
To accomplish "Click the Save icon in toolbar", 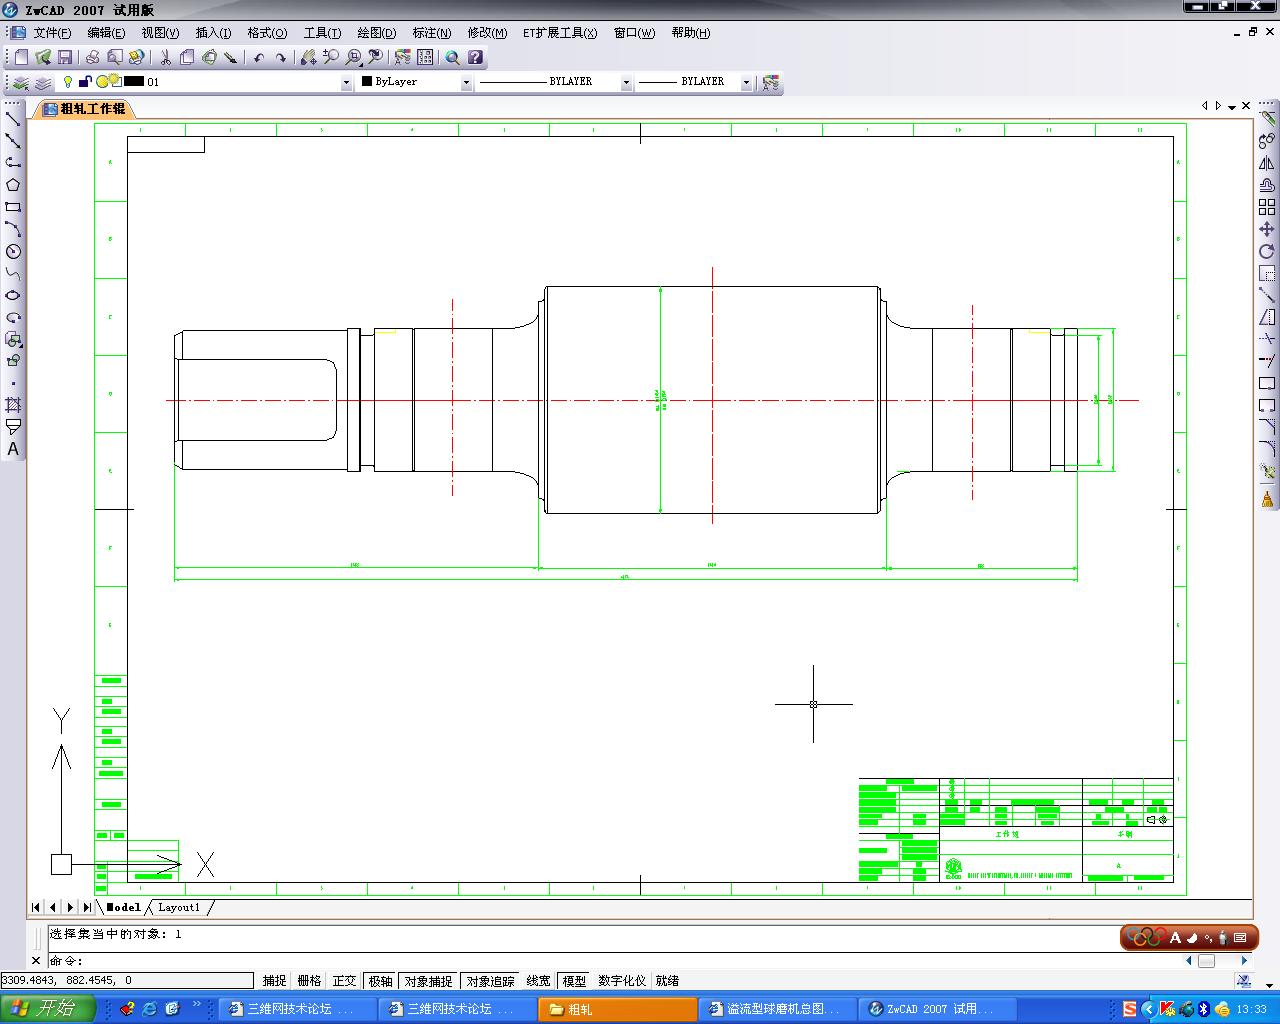I will pyautogui.click(x=65, y=57).
